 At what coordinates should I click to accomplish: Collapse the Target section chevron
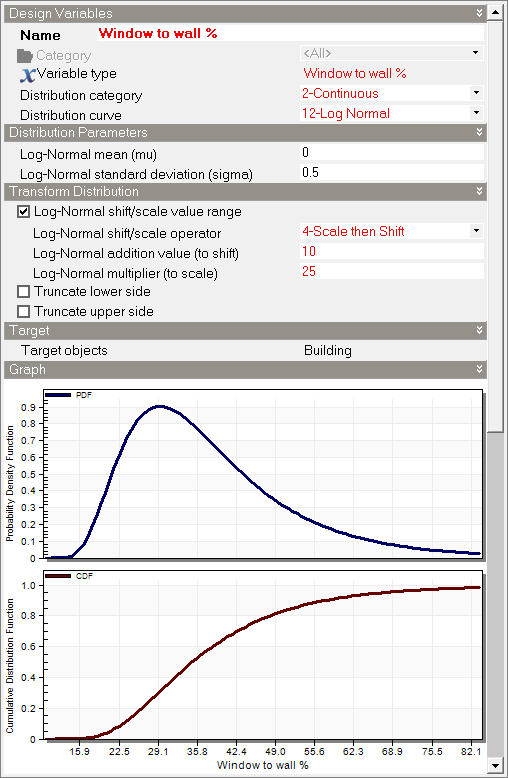tap(479, 330)
